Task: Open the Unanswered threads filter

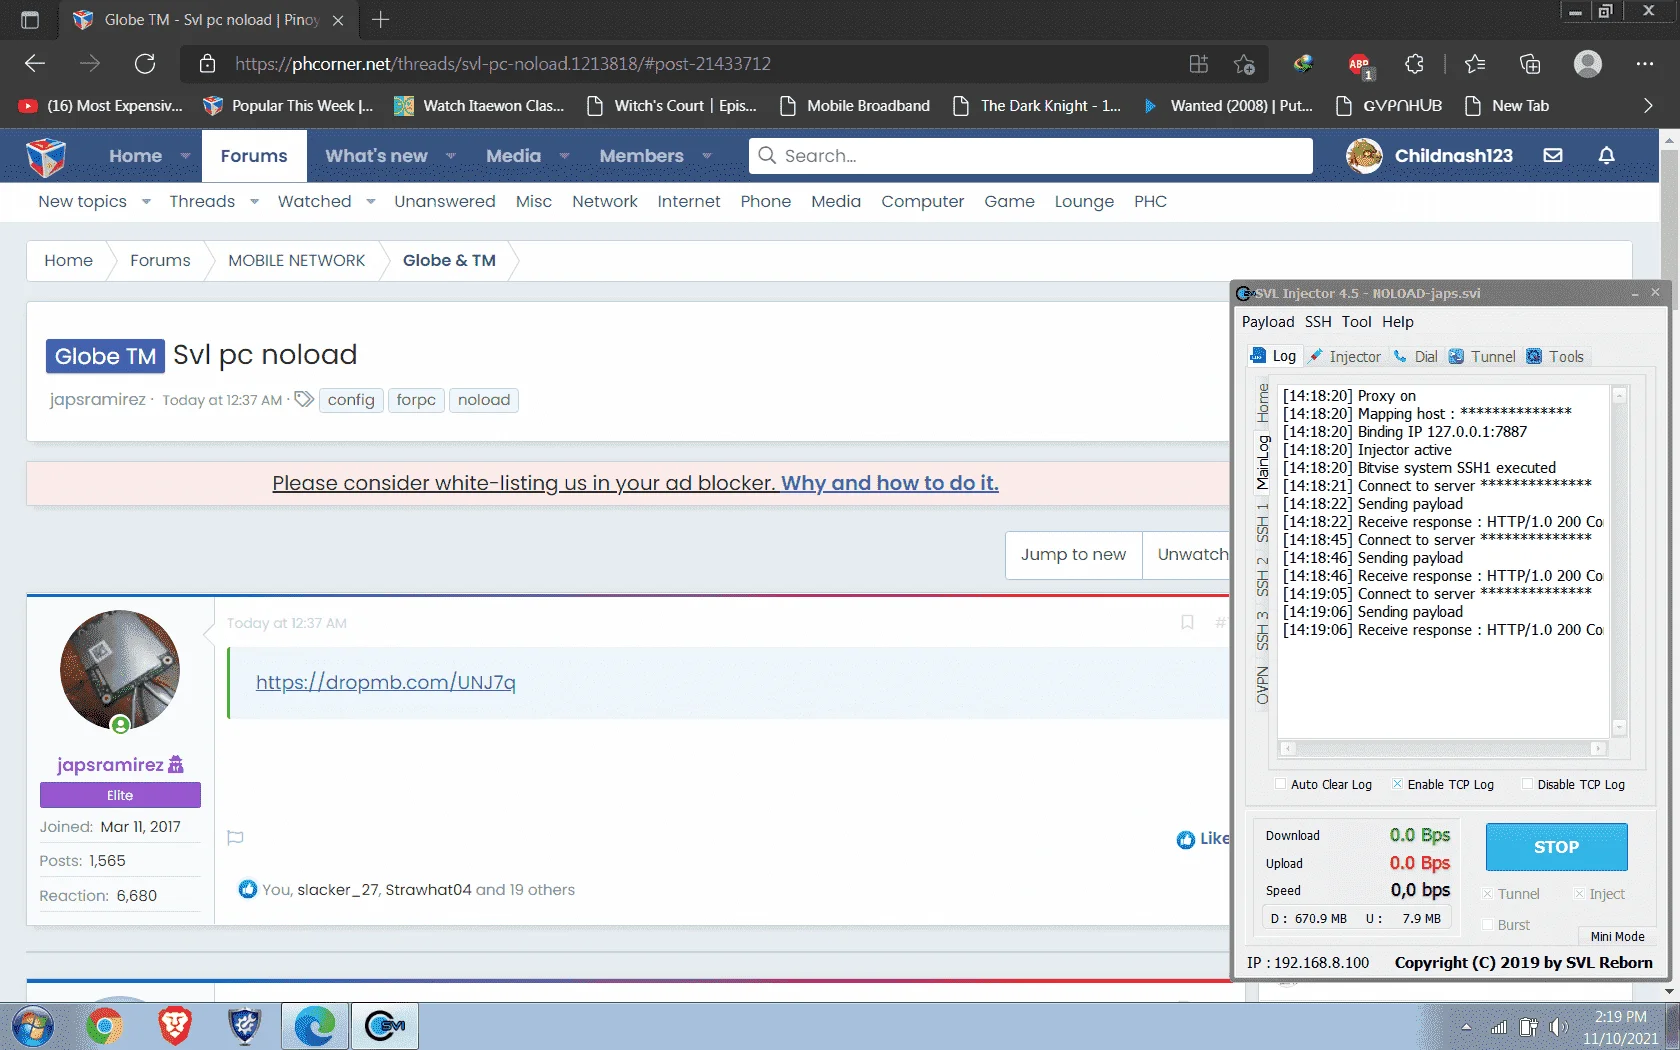Action: point(445,202)
